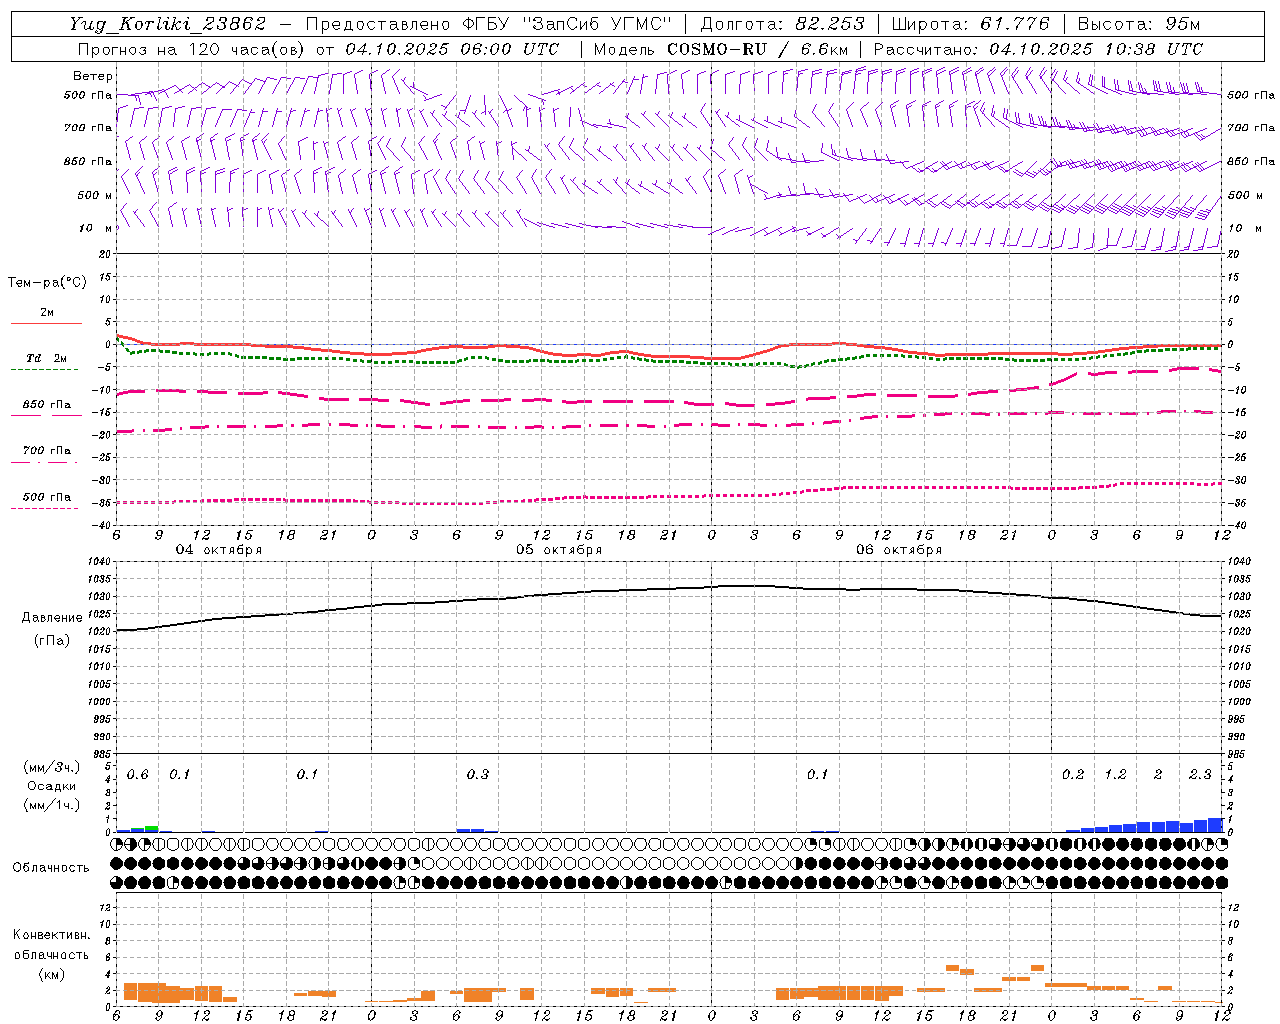Click the Осадки precipitation label
This screenshot has height=1024, width=1280.
52,786
